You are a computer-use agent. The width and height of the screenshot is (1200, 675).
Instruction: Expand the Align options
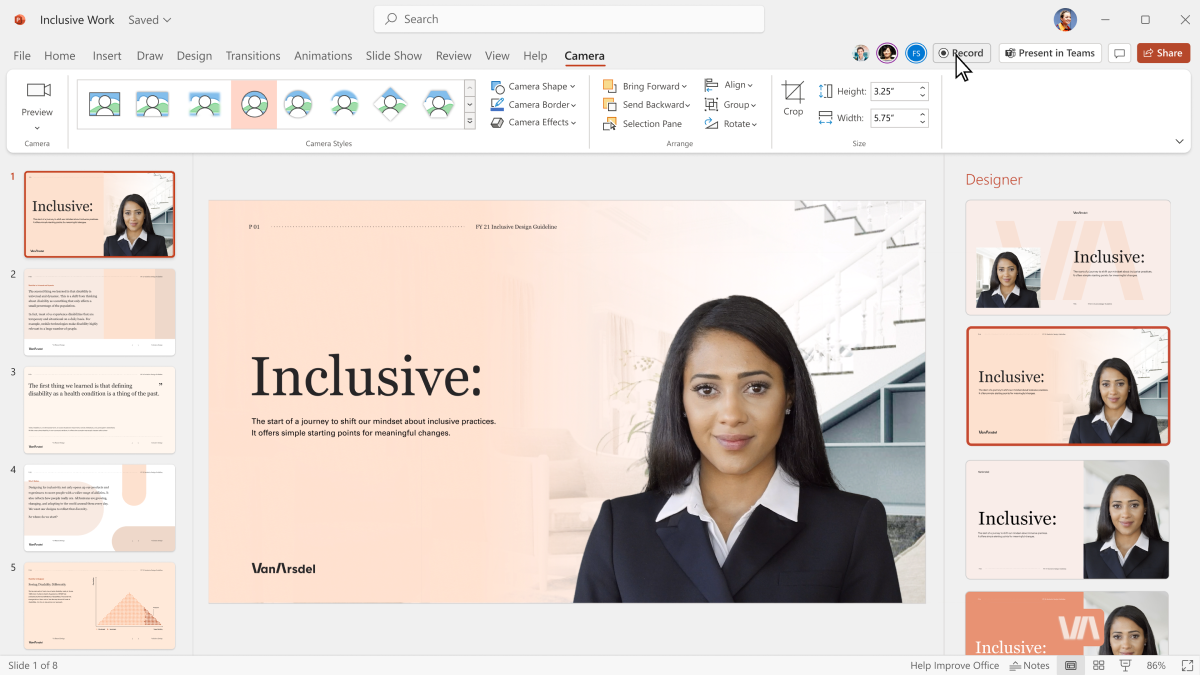pos(731,85)
